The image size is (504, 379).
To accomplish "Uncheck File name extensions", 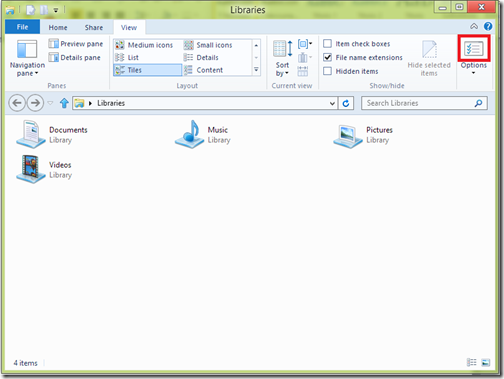I will [328, 57].
